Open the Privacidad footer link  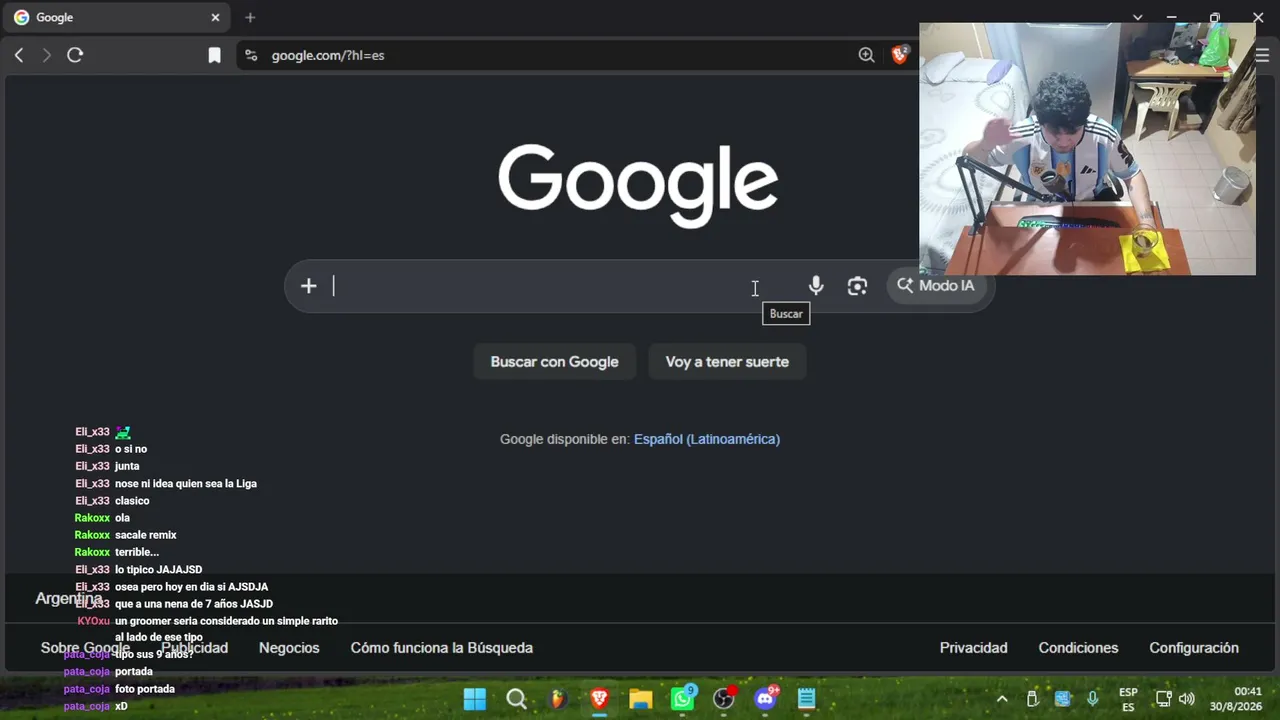(x=973, y=648)
